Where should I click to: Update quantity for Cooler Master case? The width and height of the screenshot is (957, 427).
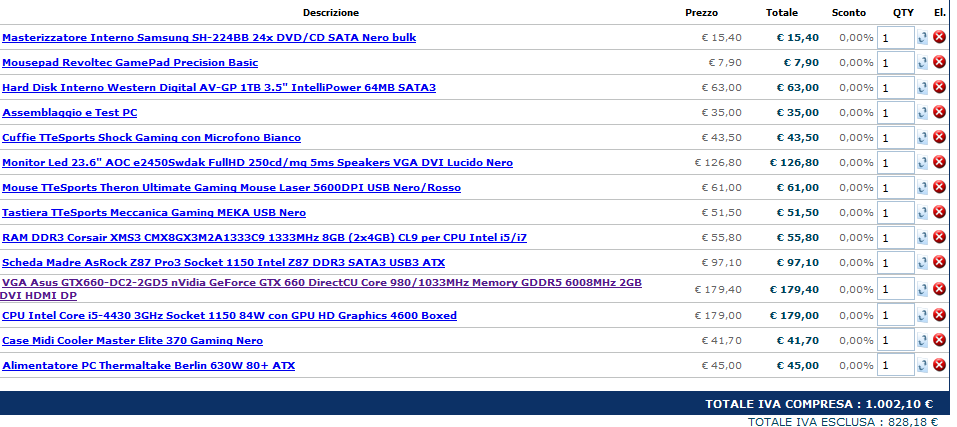[x=922, y=341]
